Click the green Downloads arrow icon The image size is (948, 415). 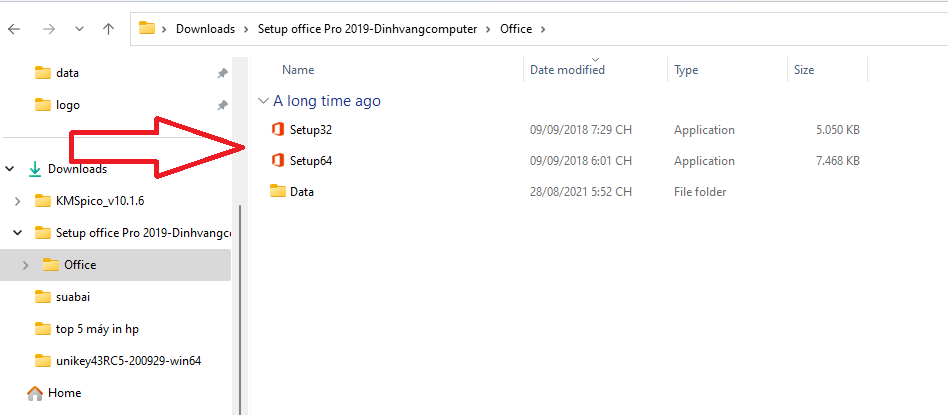pyautogui.click(x=35, y=169)
